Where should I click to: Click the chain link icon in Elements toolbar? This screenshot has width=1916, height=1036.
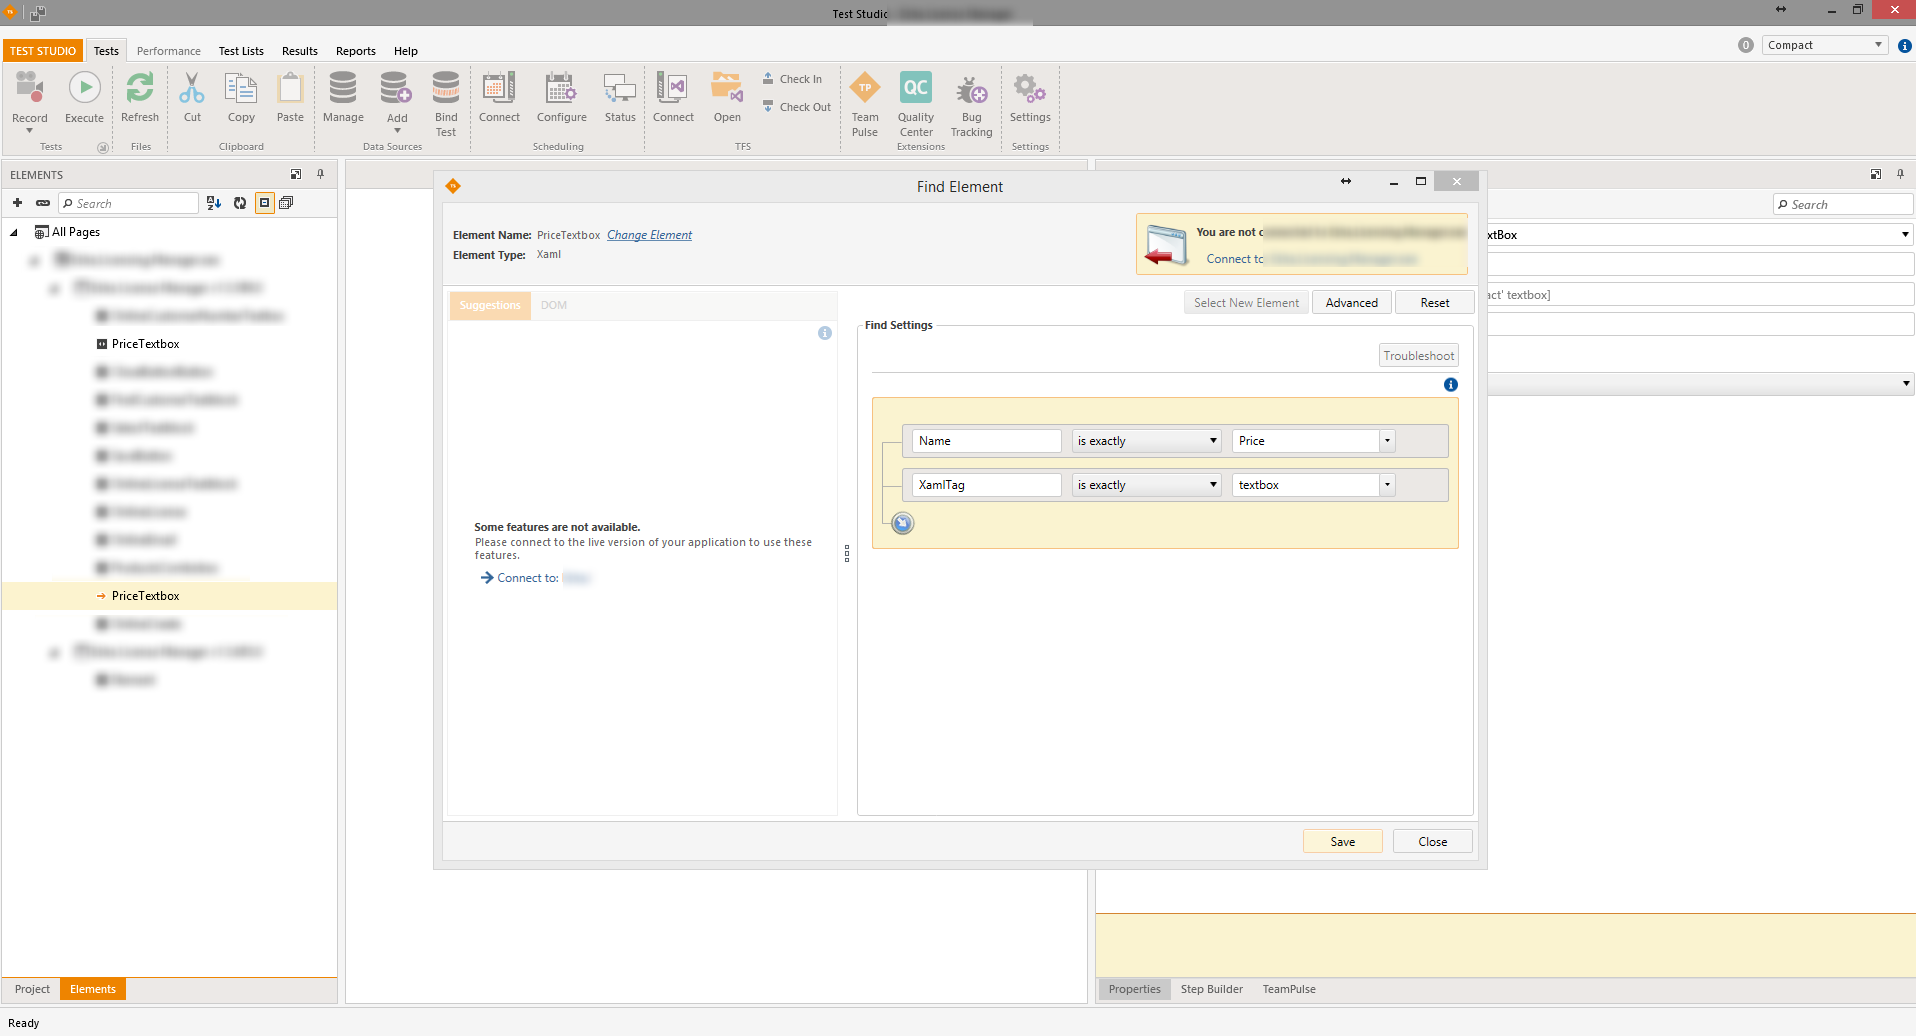pyautogui.click(x=42, y=203)
